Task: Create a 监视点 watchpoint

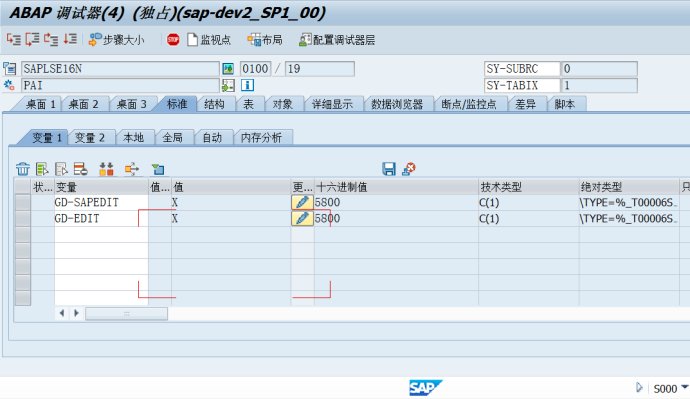Action: tap(209, 40)
